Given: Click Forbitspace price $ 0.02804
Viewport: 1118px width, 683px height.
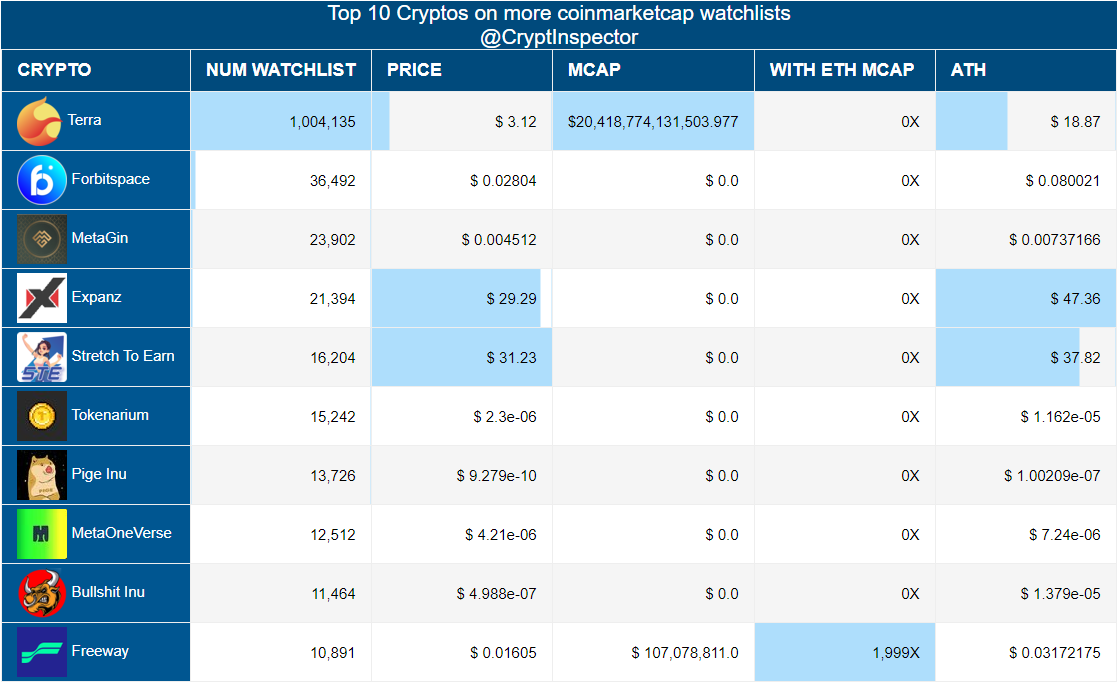Looking at the screenshot, I should coord(503,181).
